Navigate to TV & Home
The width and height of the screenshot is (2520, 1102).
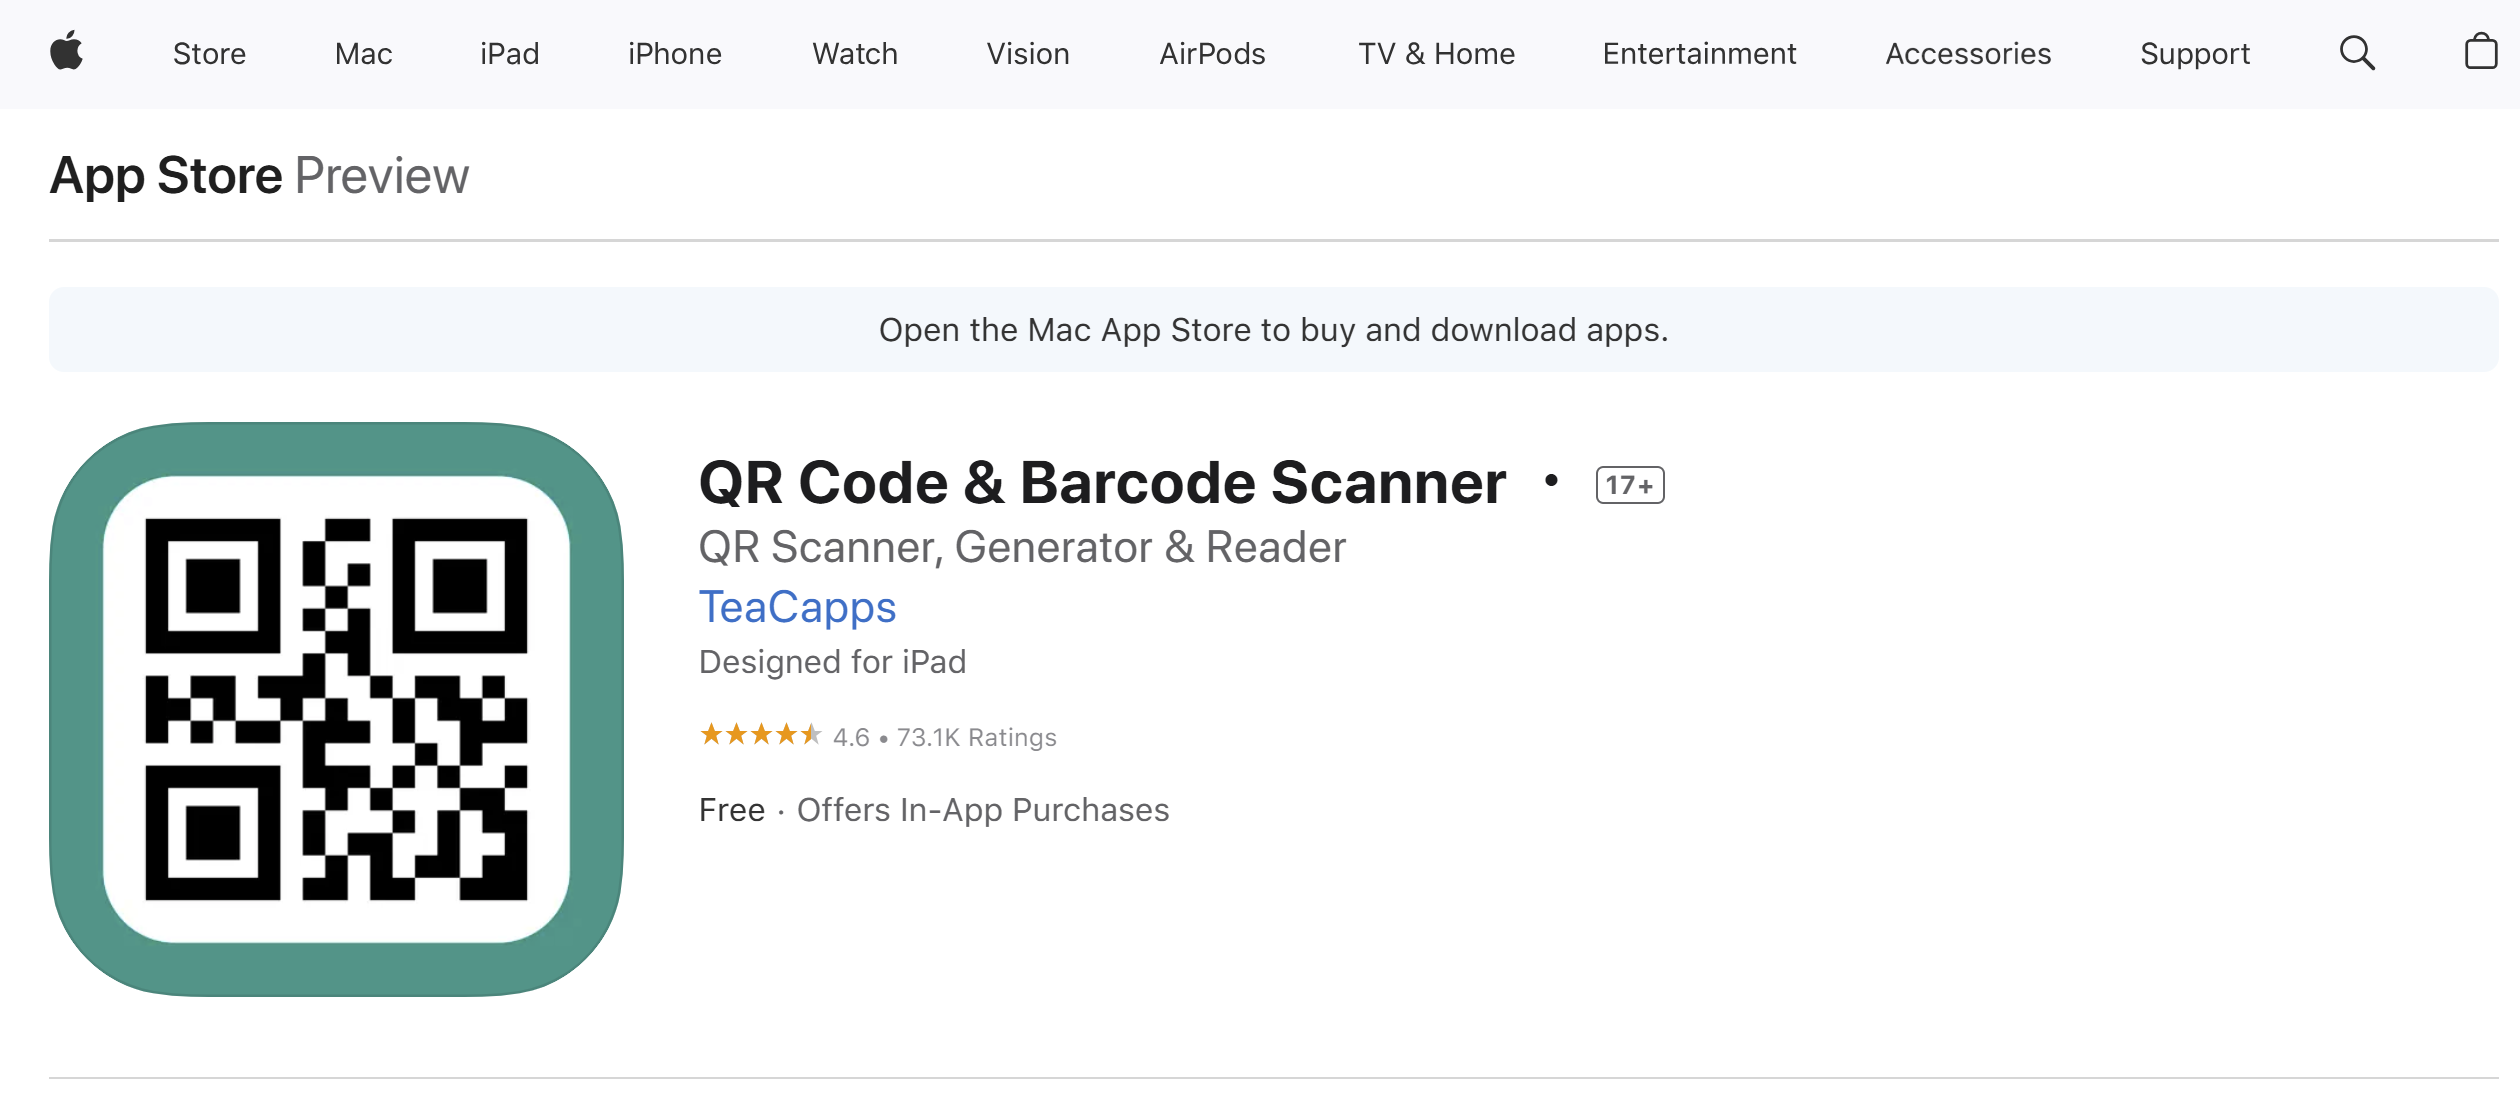click(1436, 53)
